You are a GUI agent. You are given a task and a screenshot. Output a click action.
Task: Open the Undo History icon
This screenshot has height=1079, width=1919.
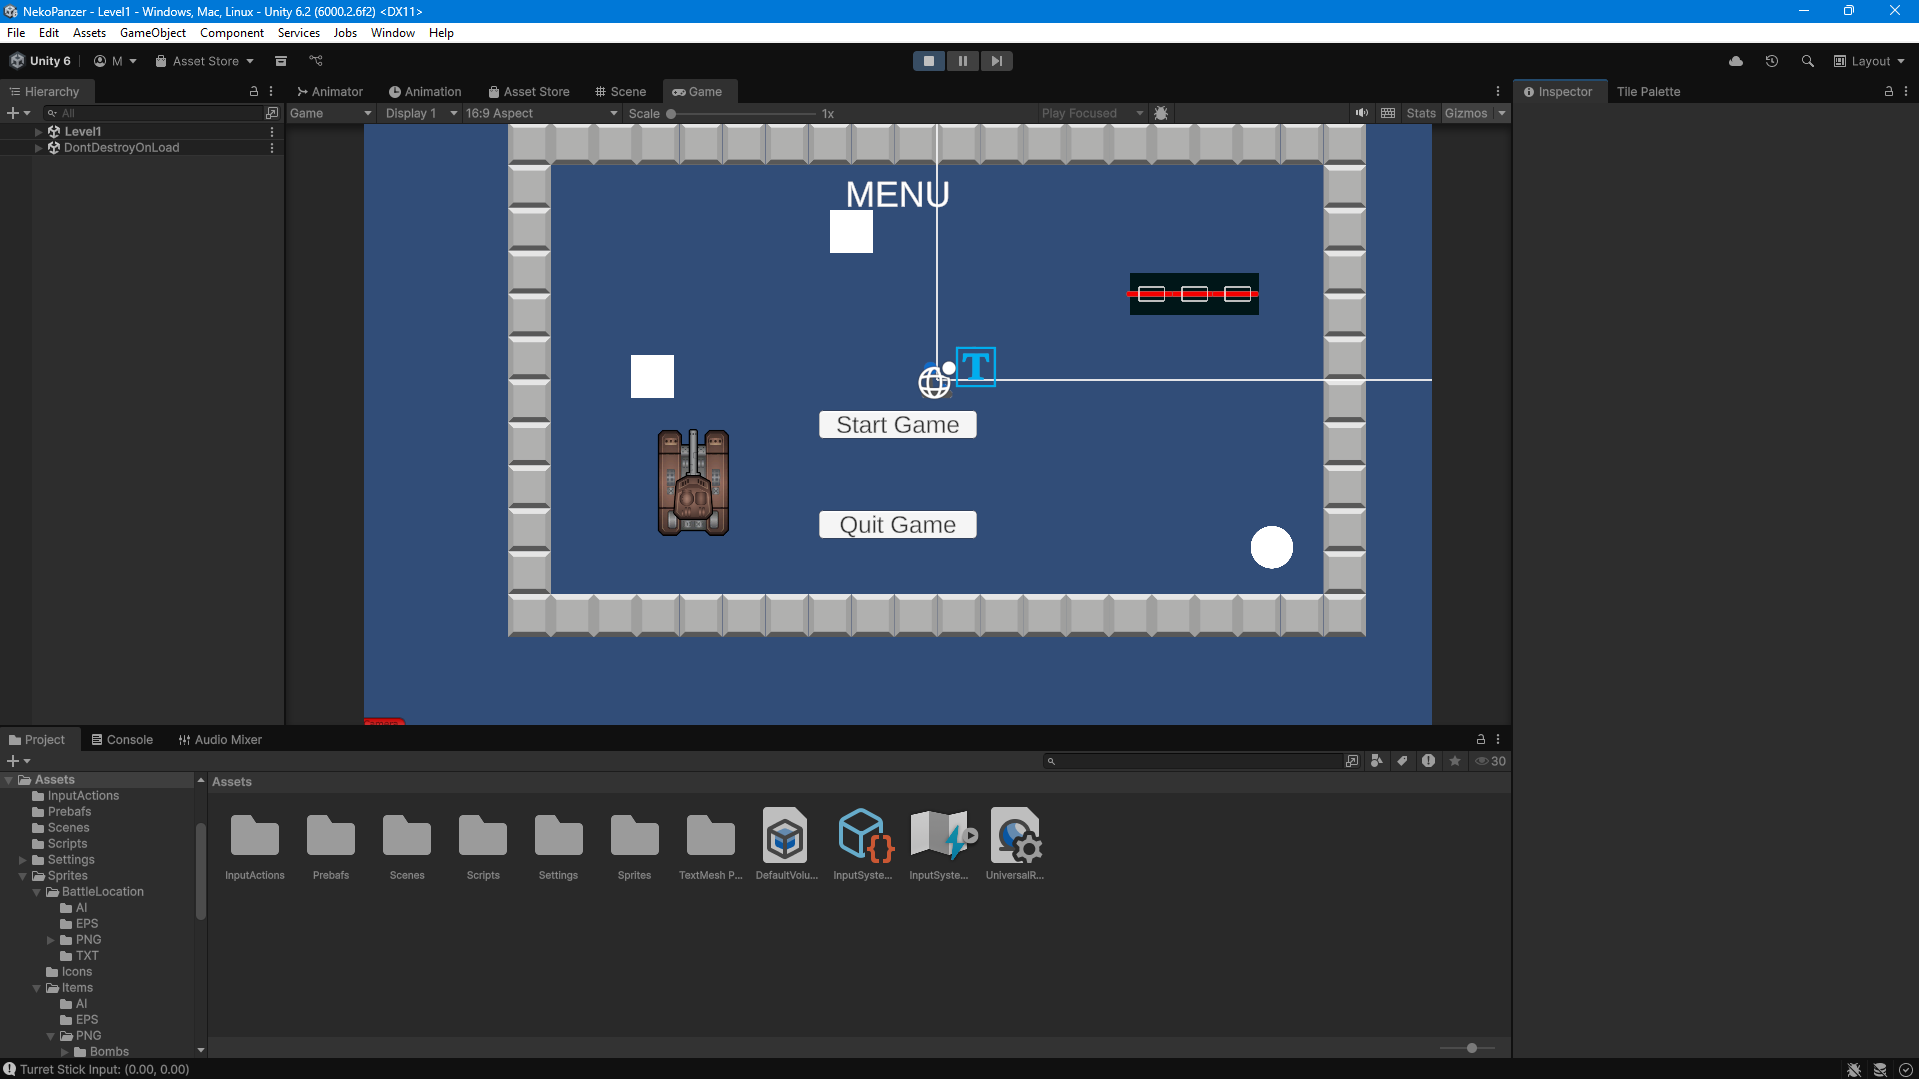tap(1771, 61)
